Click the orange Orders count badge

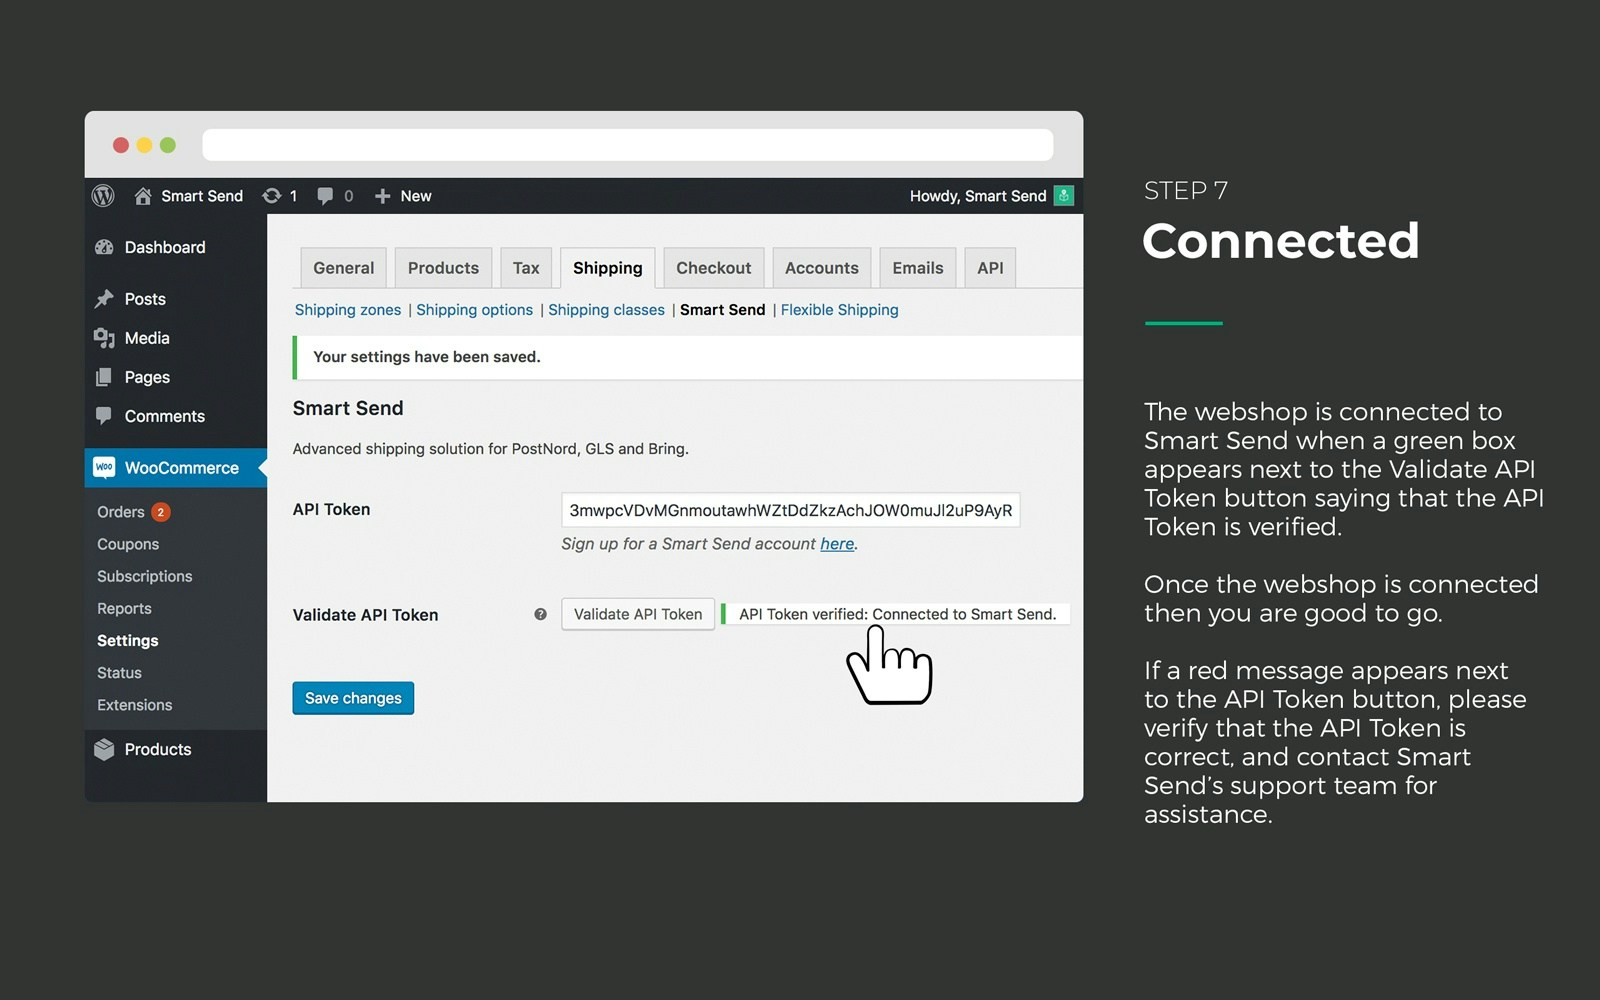(x=160, y=512)
